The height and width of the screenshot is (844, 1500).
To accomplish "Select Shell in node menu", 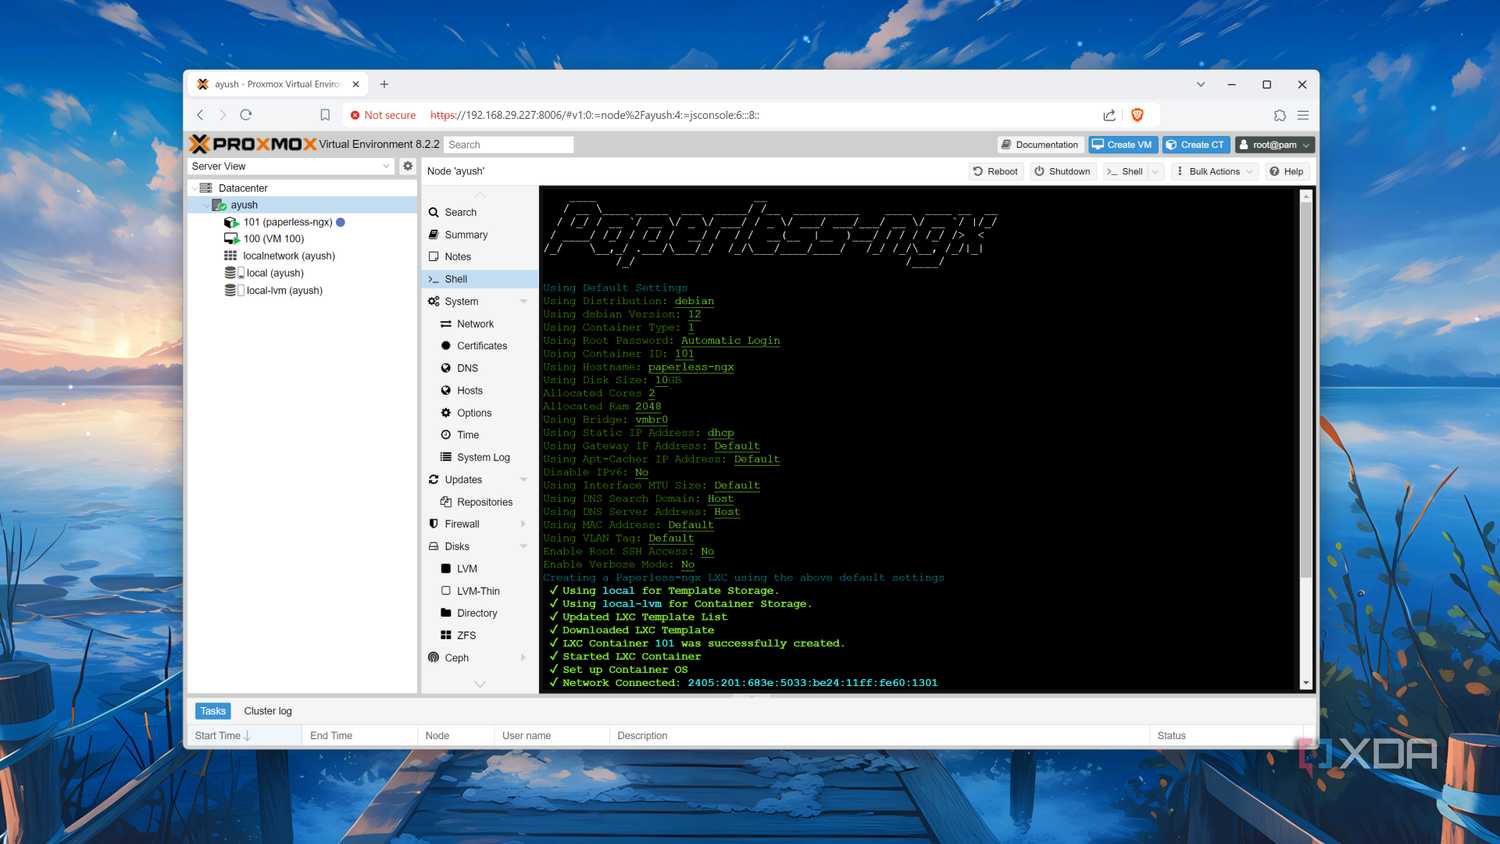I will (x=480, y=279).
